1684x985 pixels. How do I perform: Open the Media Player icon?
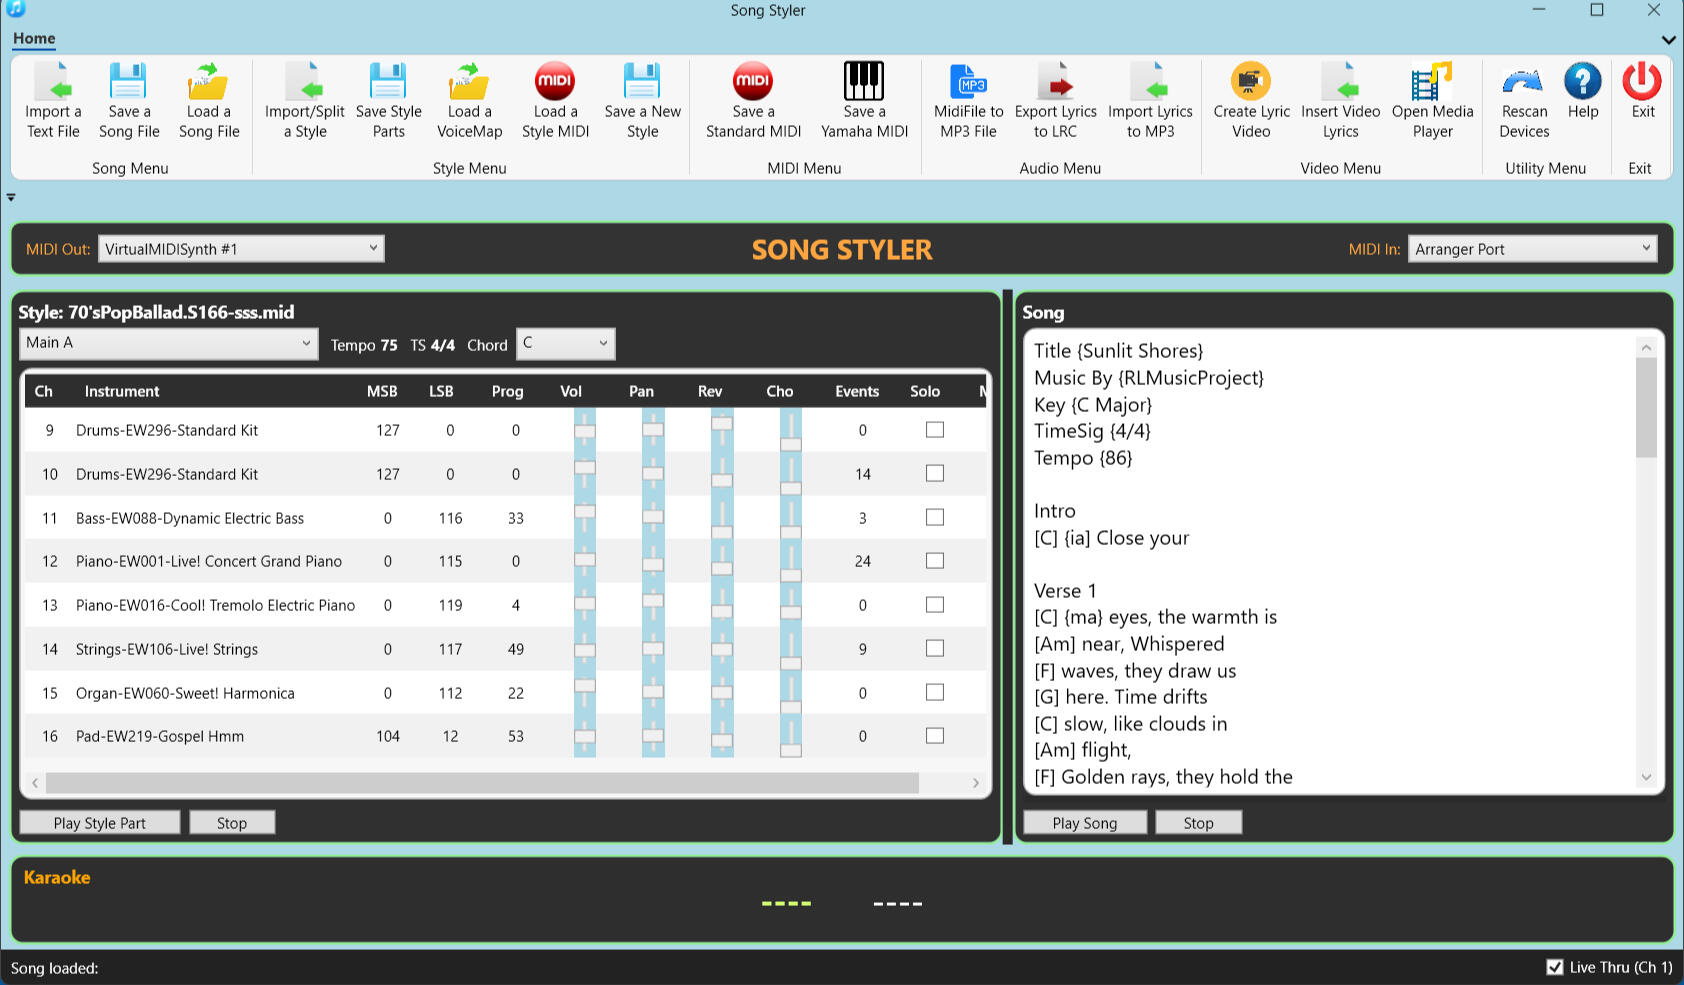(x=1432, y=82)
